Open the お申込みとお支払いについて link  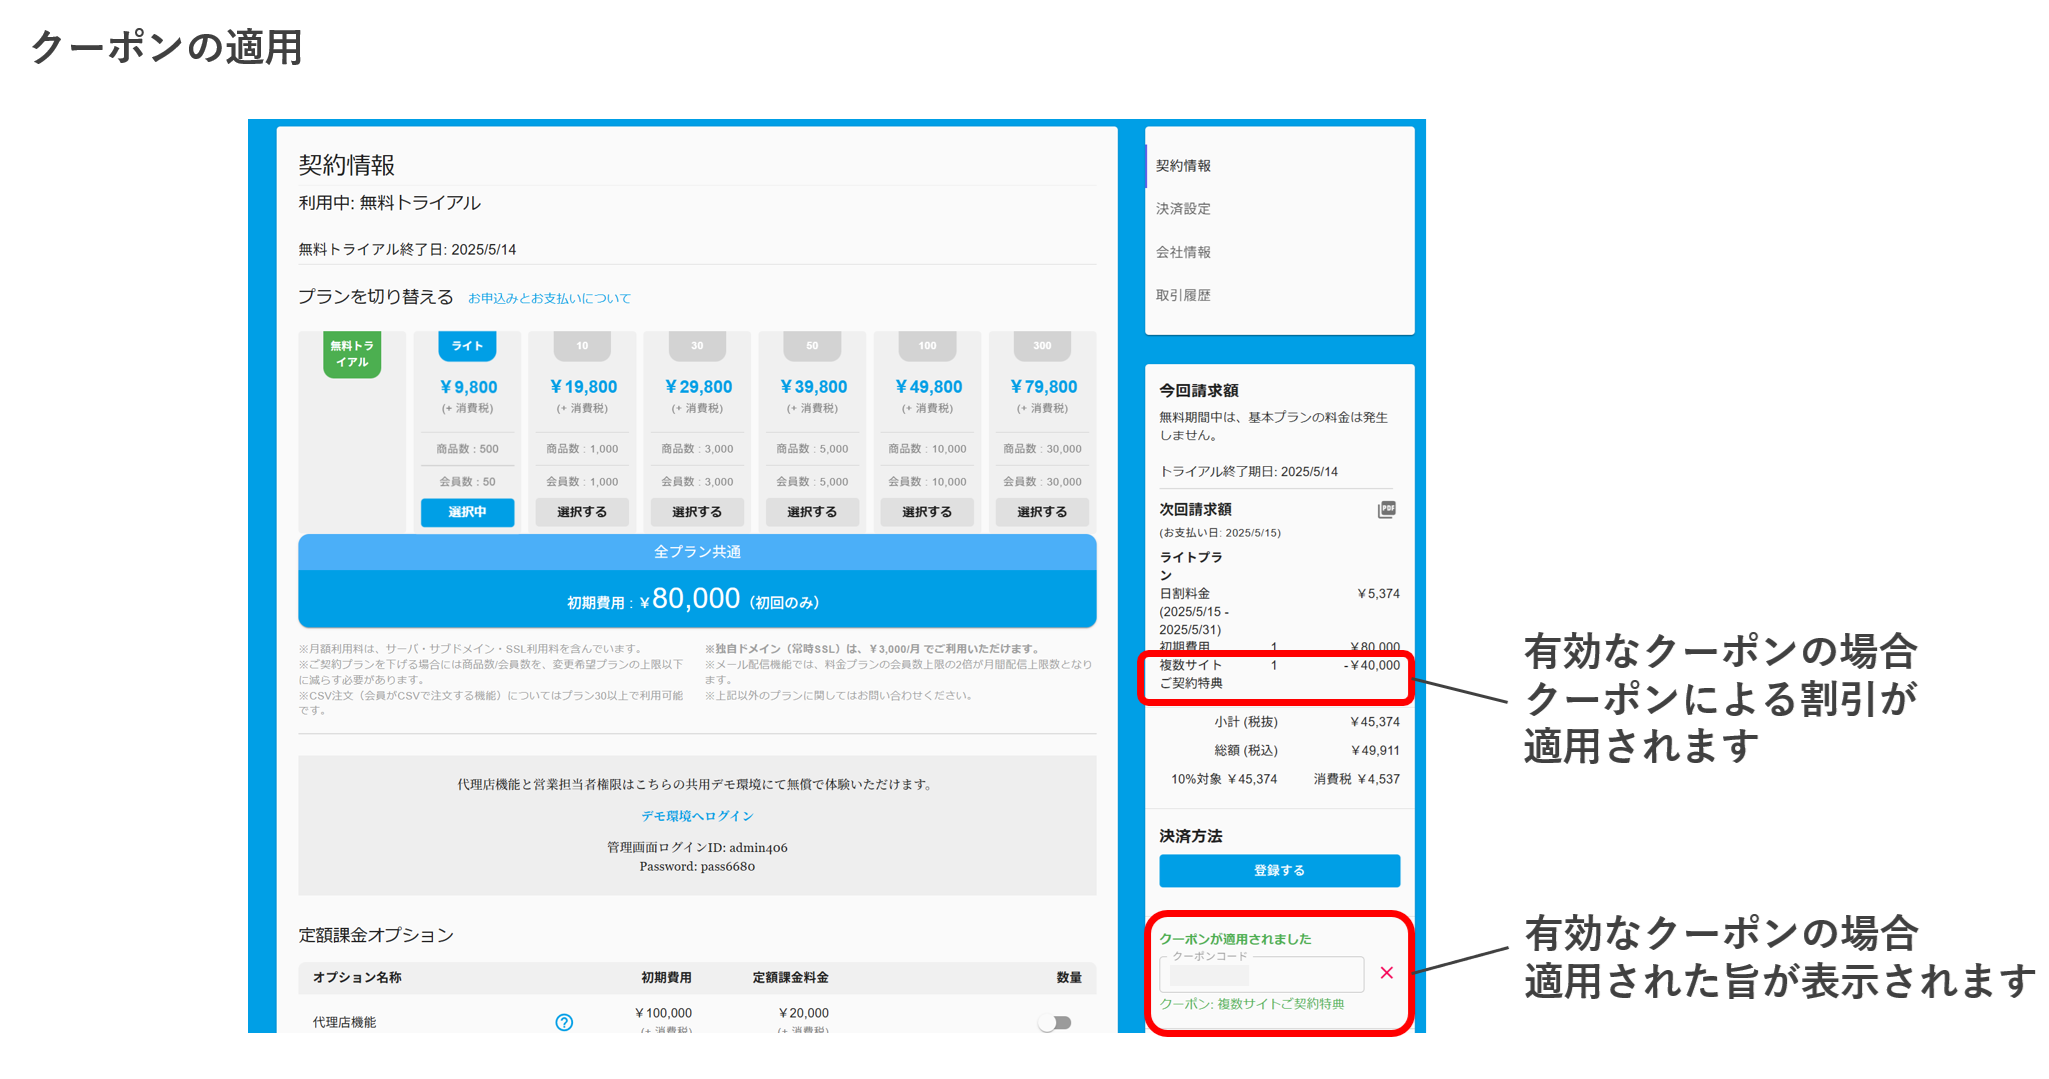click(x=549, y=298)
